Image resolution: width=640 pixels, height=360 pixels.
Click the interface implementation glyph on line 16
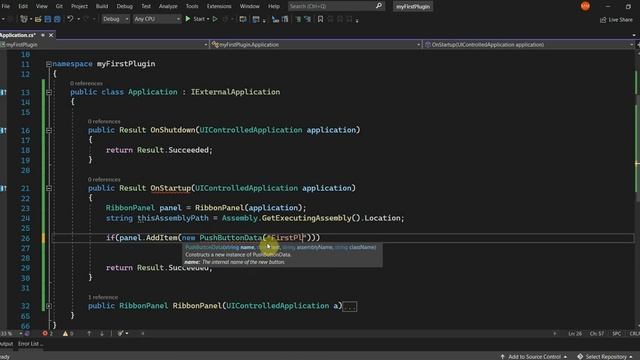click(x=3, y=130)
